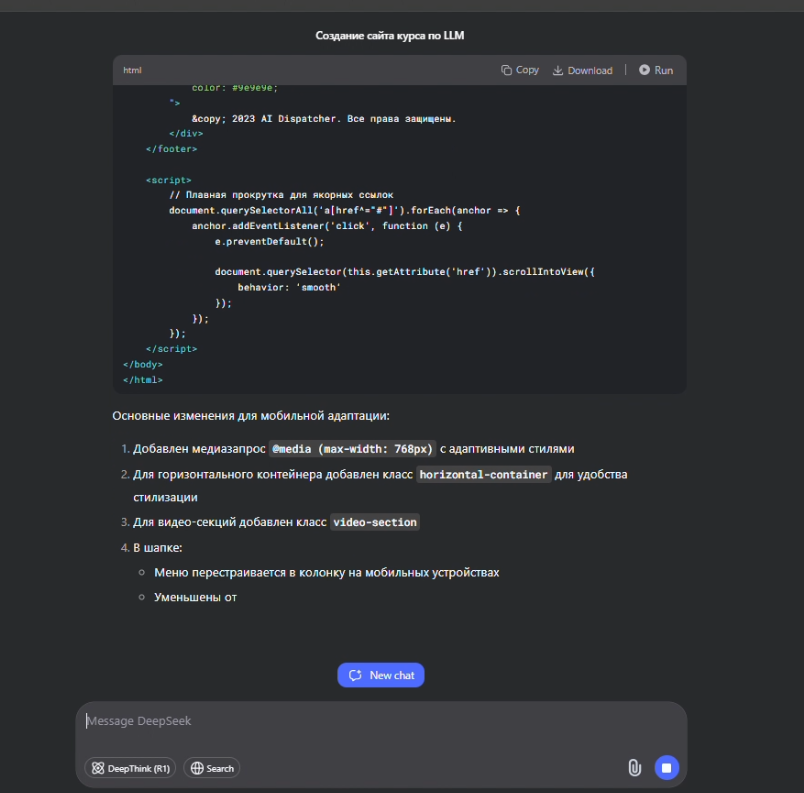Click the bullet Меню перестраивается в колонку
This screenshot has height=793, width=804.
pos(327,573)
